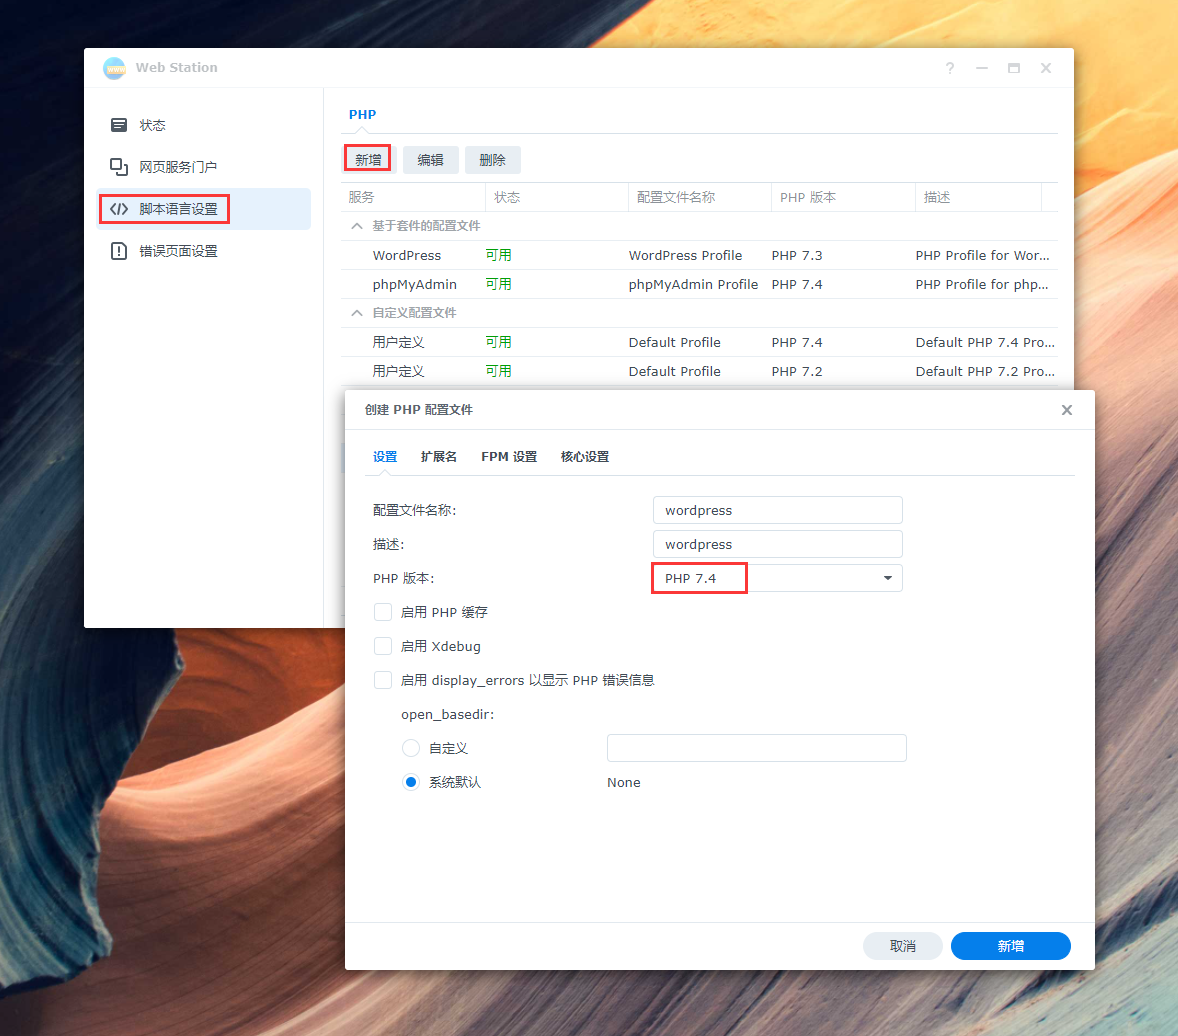This screenshot has height=1036, width=1178.
Task: Toggle display_errors PHP error checkbox
Action: [x=383, y=680]
